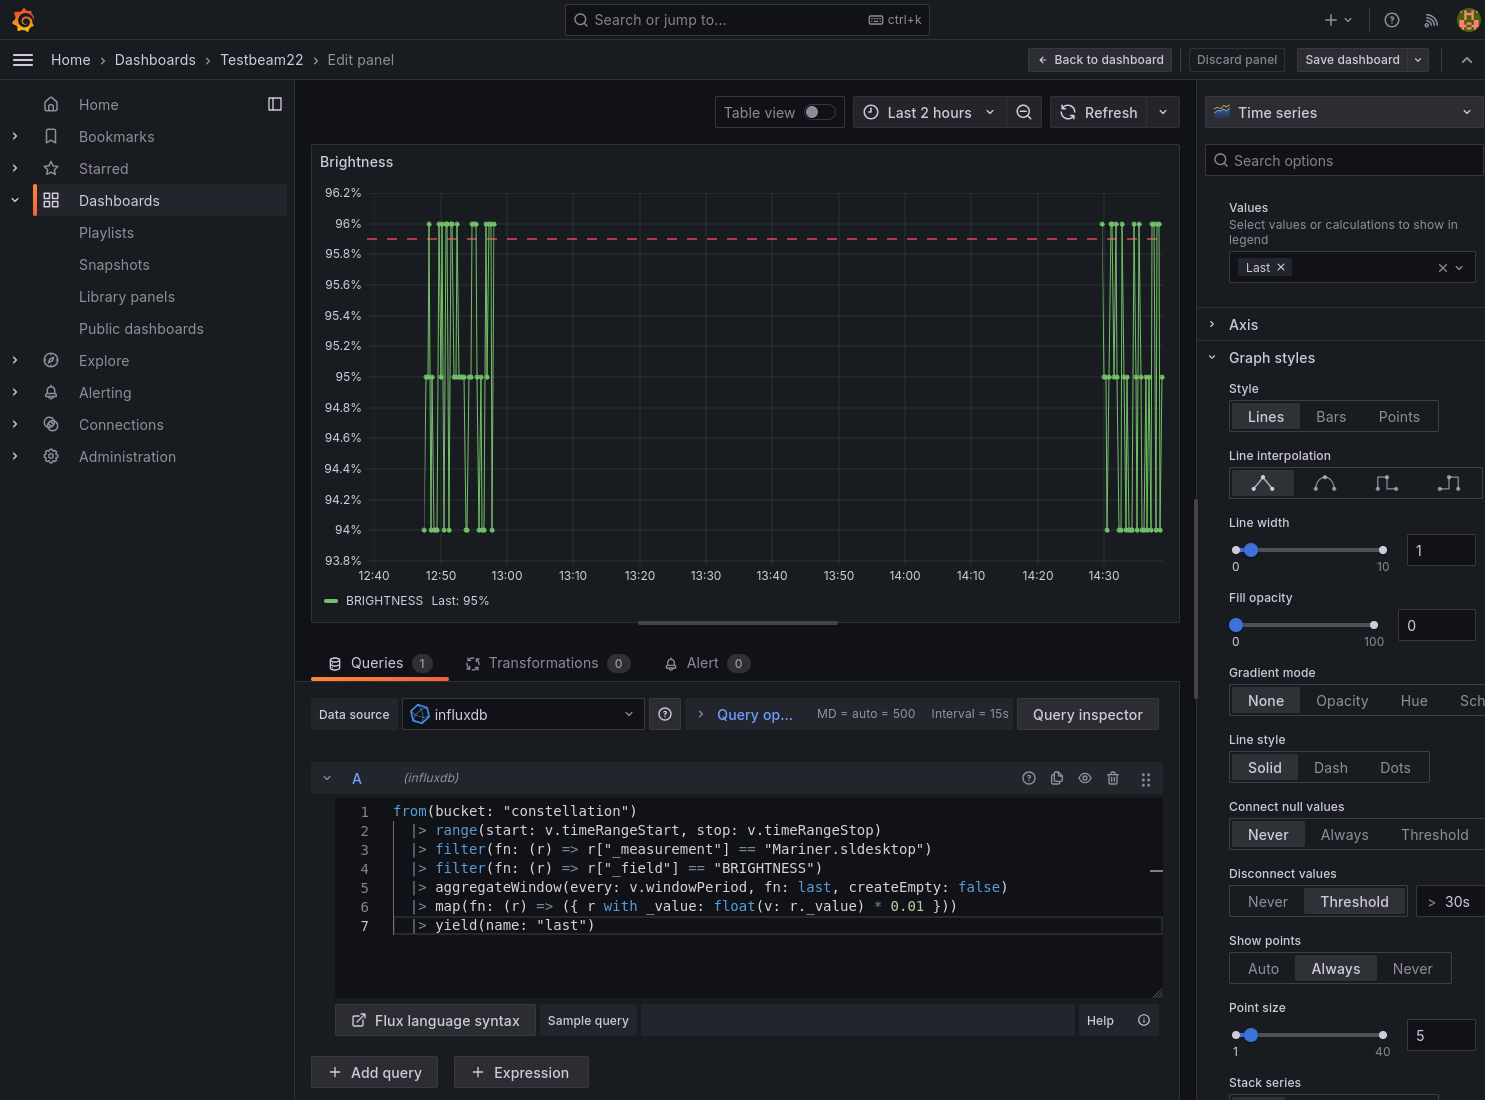Open data source help icon

pos(665,714)
